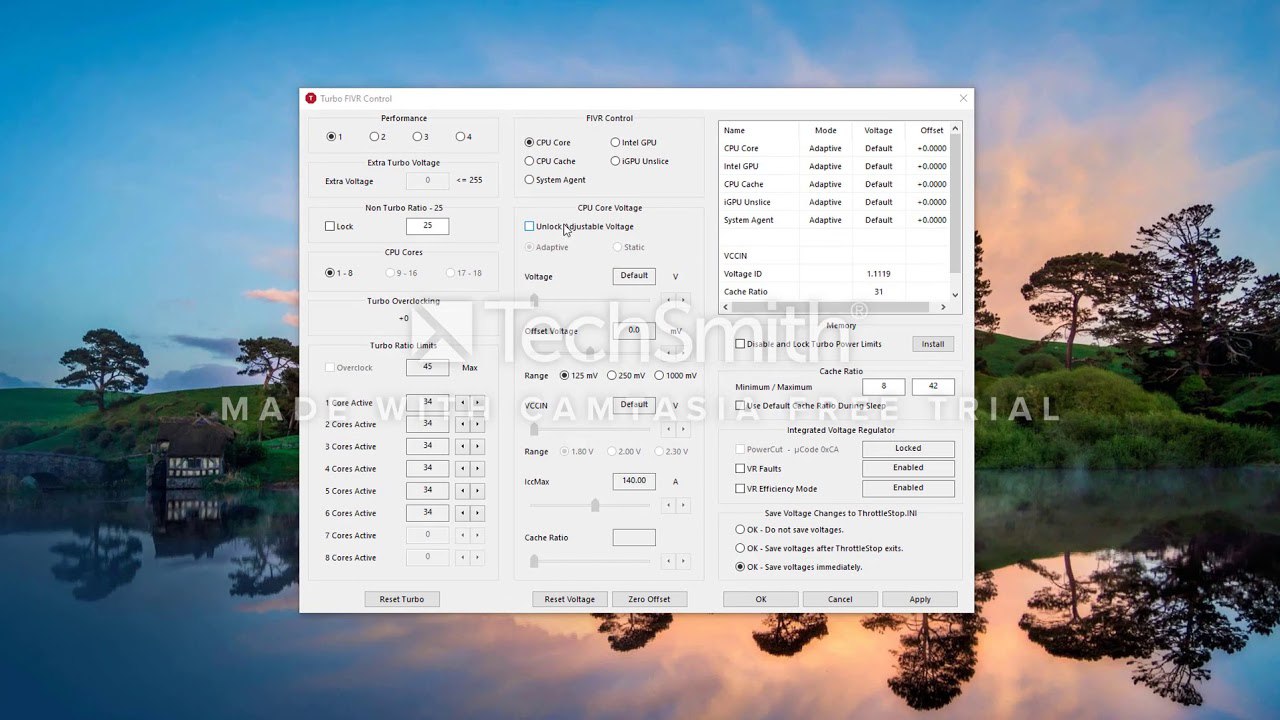Click the PowerCut Locked button
Image resolution: width=1280 pixels, height=720 pixels.
[x=908, y=448]
